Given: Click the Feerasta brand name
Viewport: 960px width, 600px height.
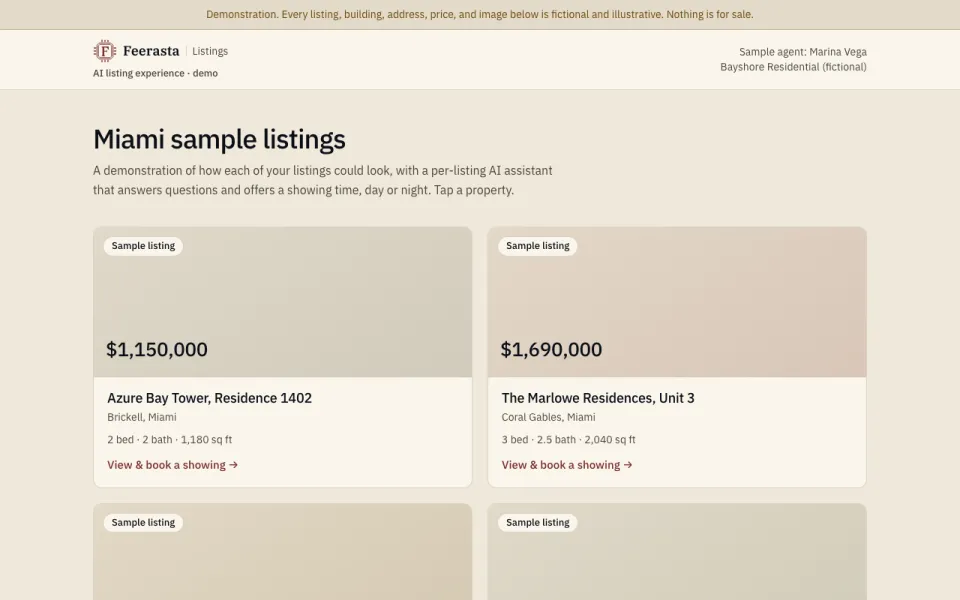Looking at the screenshot, I should [151, 51].
